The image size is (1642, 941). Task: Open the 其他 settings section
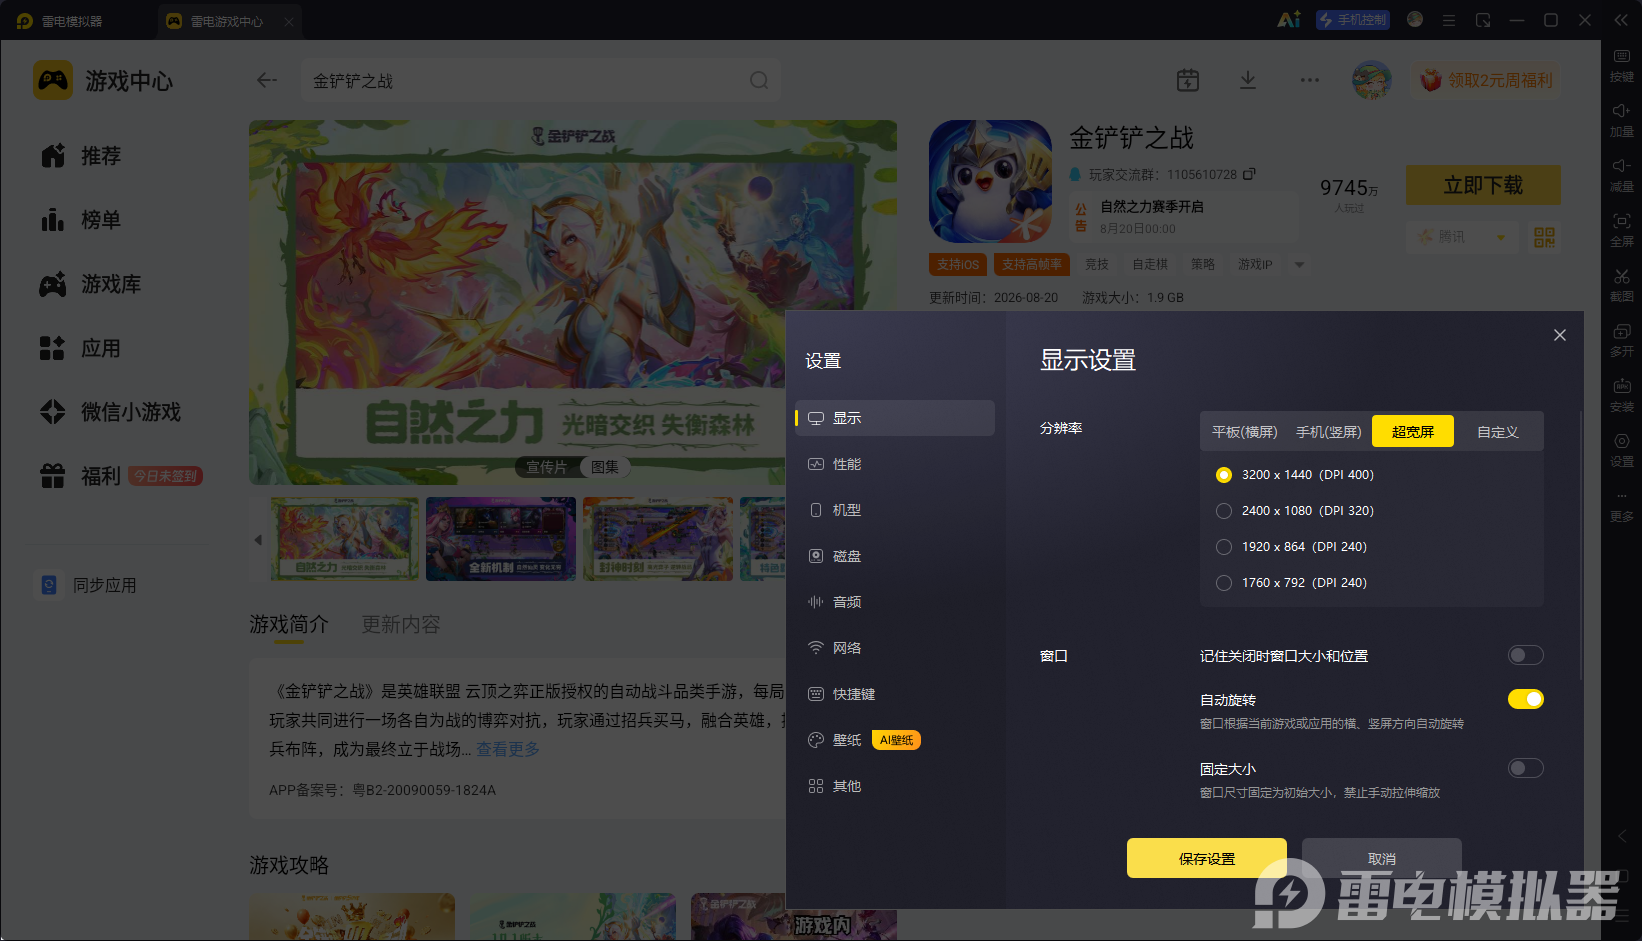tap(895, 786)
